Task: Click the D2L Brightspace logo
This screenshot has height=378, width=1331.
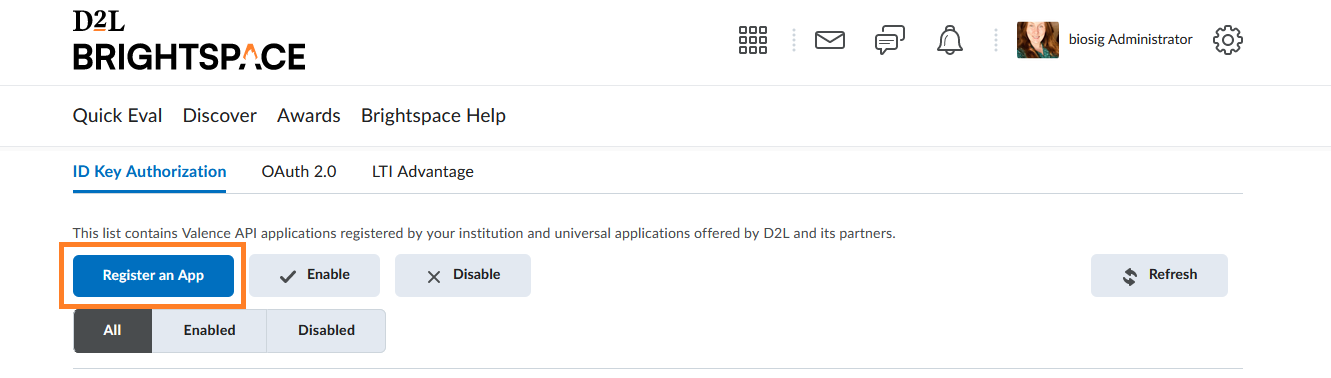Action: click(x=189, y=41)
